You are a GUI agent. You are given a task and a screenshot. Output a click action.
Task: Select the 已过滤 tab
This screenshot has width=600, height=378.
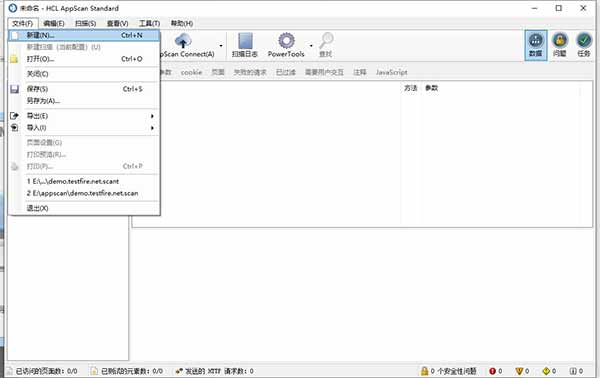tap(286, 72)
